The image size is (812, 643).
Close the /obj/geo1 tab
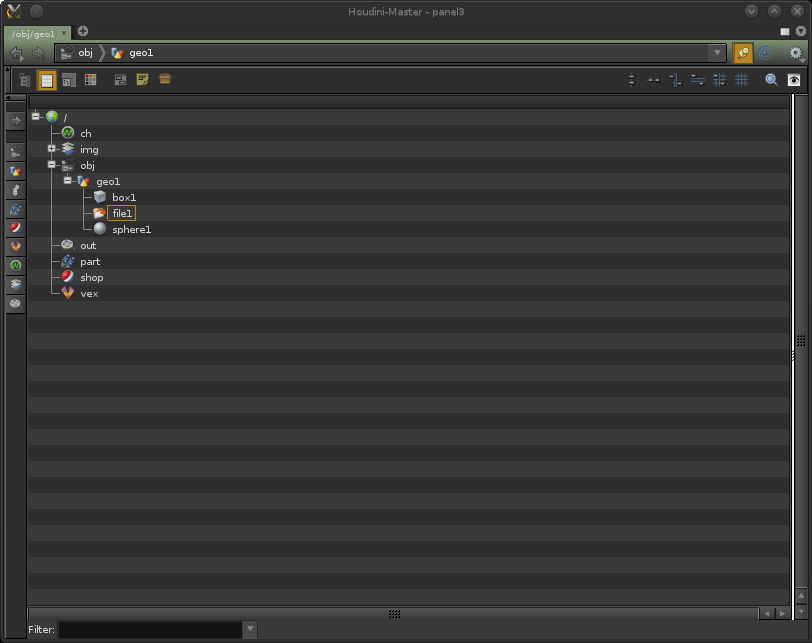(64, 33)
